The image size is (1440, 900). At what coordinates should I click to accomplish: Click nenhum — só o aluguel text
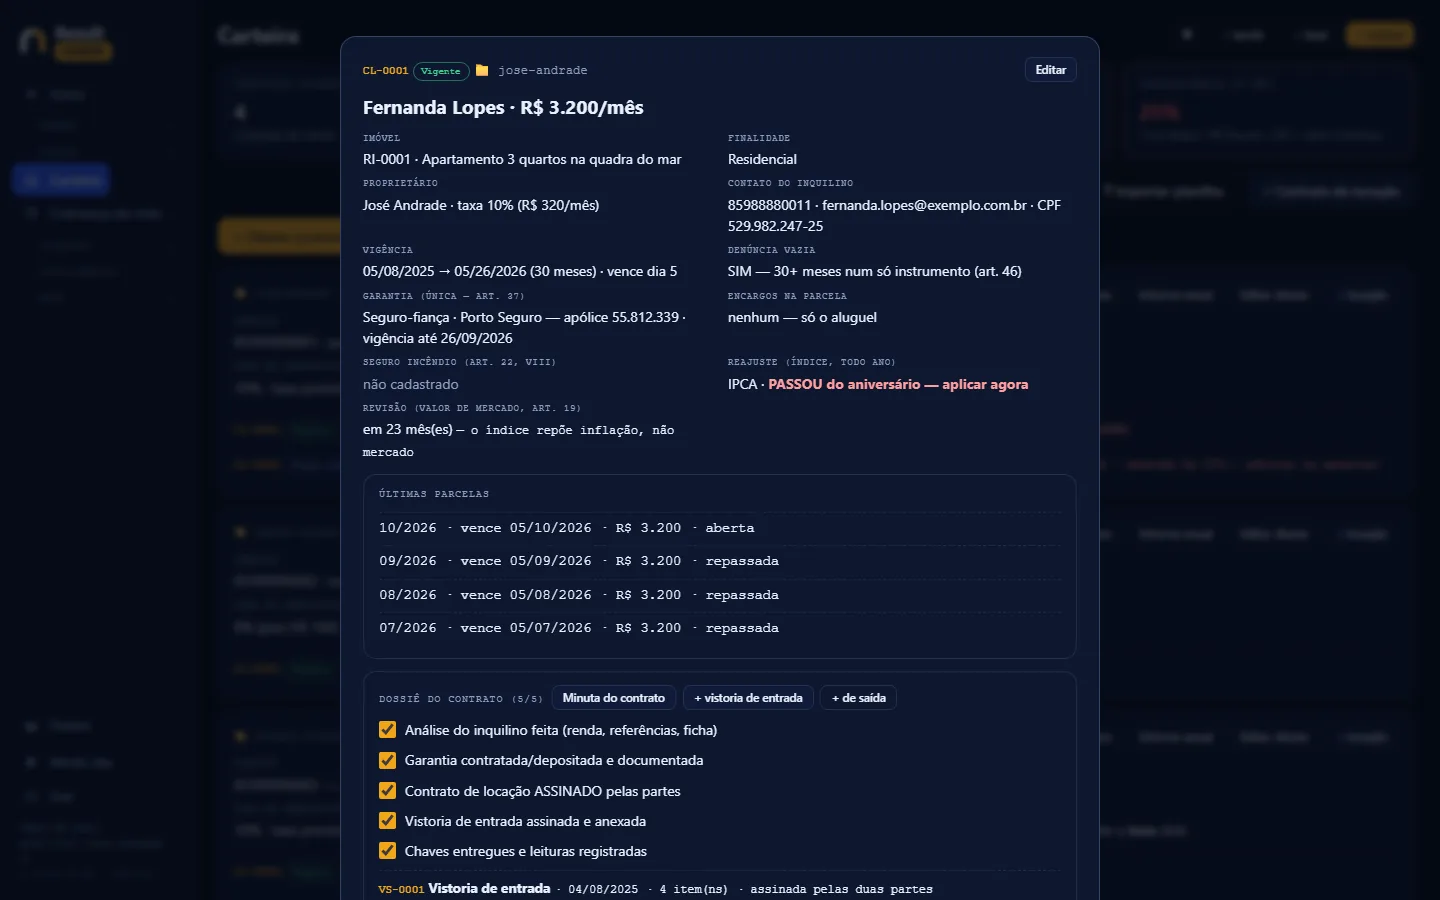pos(802,317)
